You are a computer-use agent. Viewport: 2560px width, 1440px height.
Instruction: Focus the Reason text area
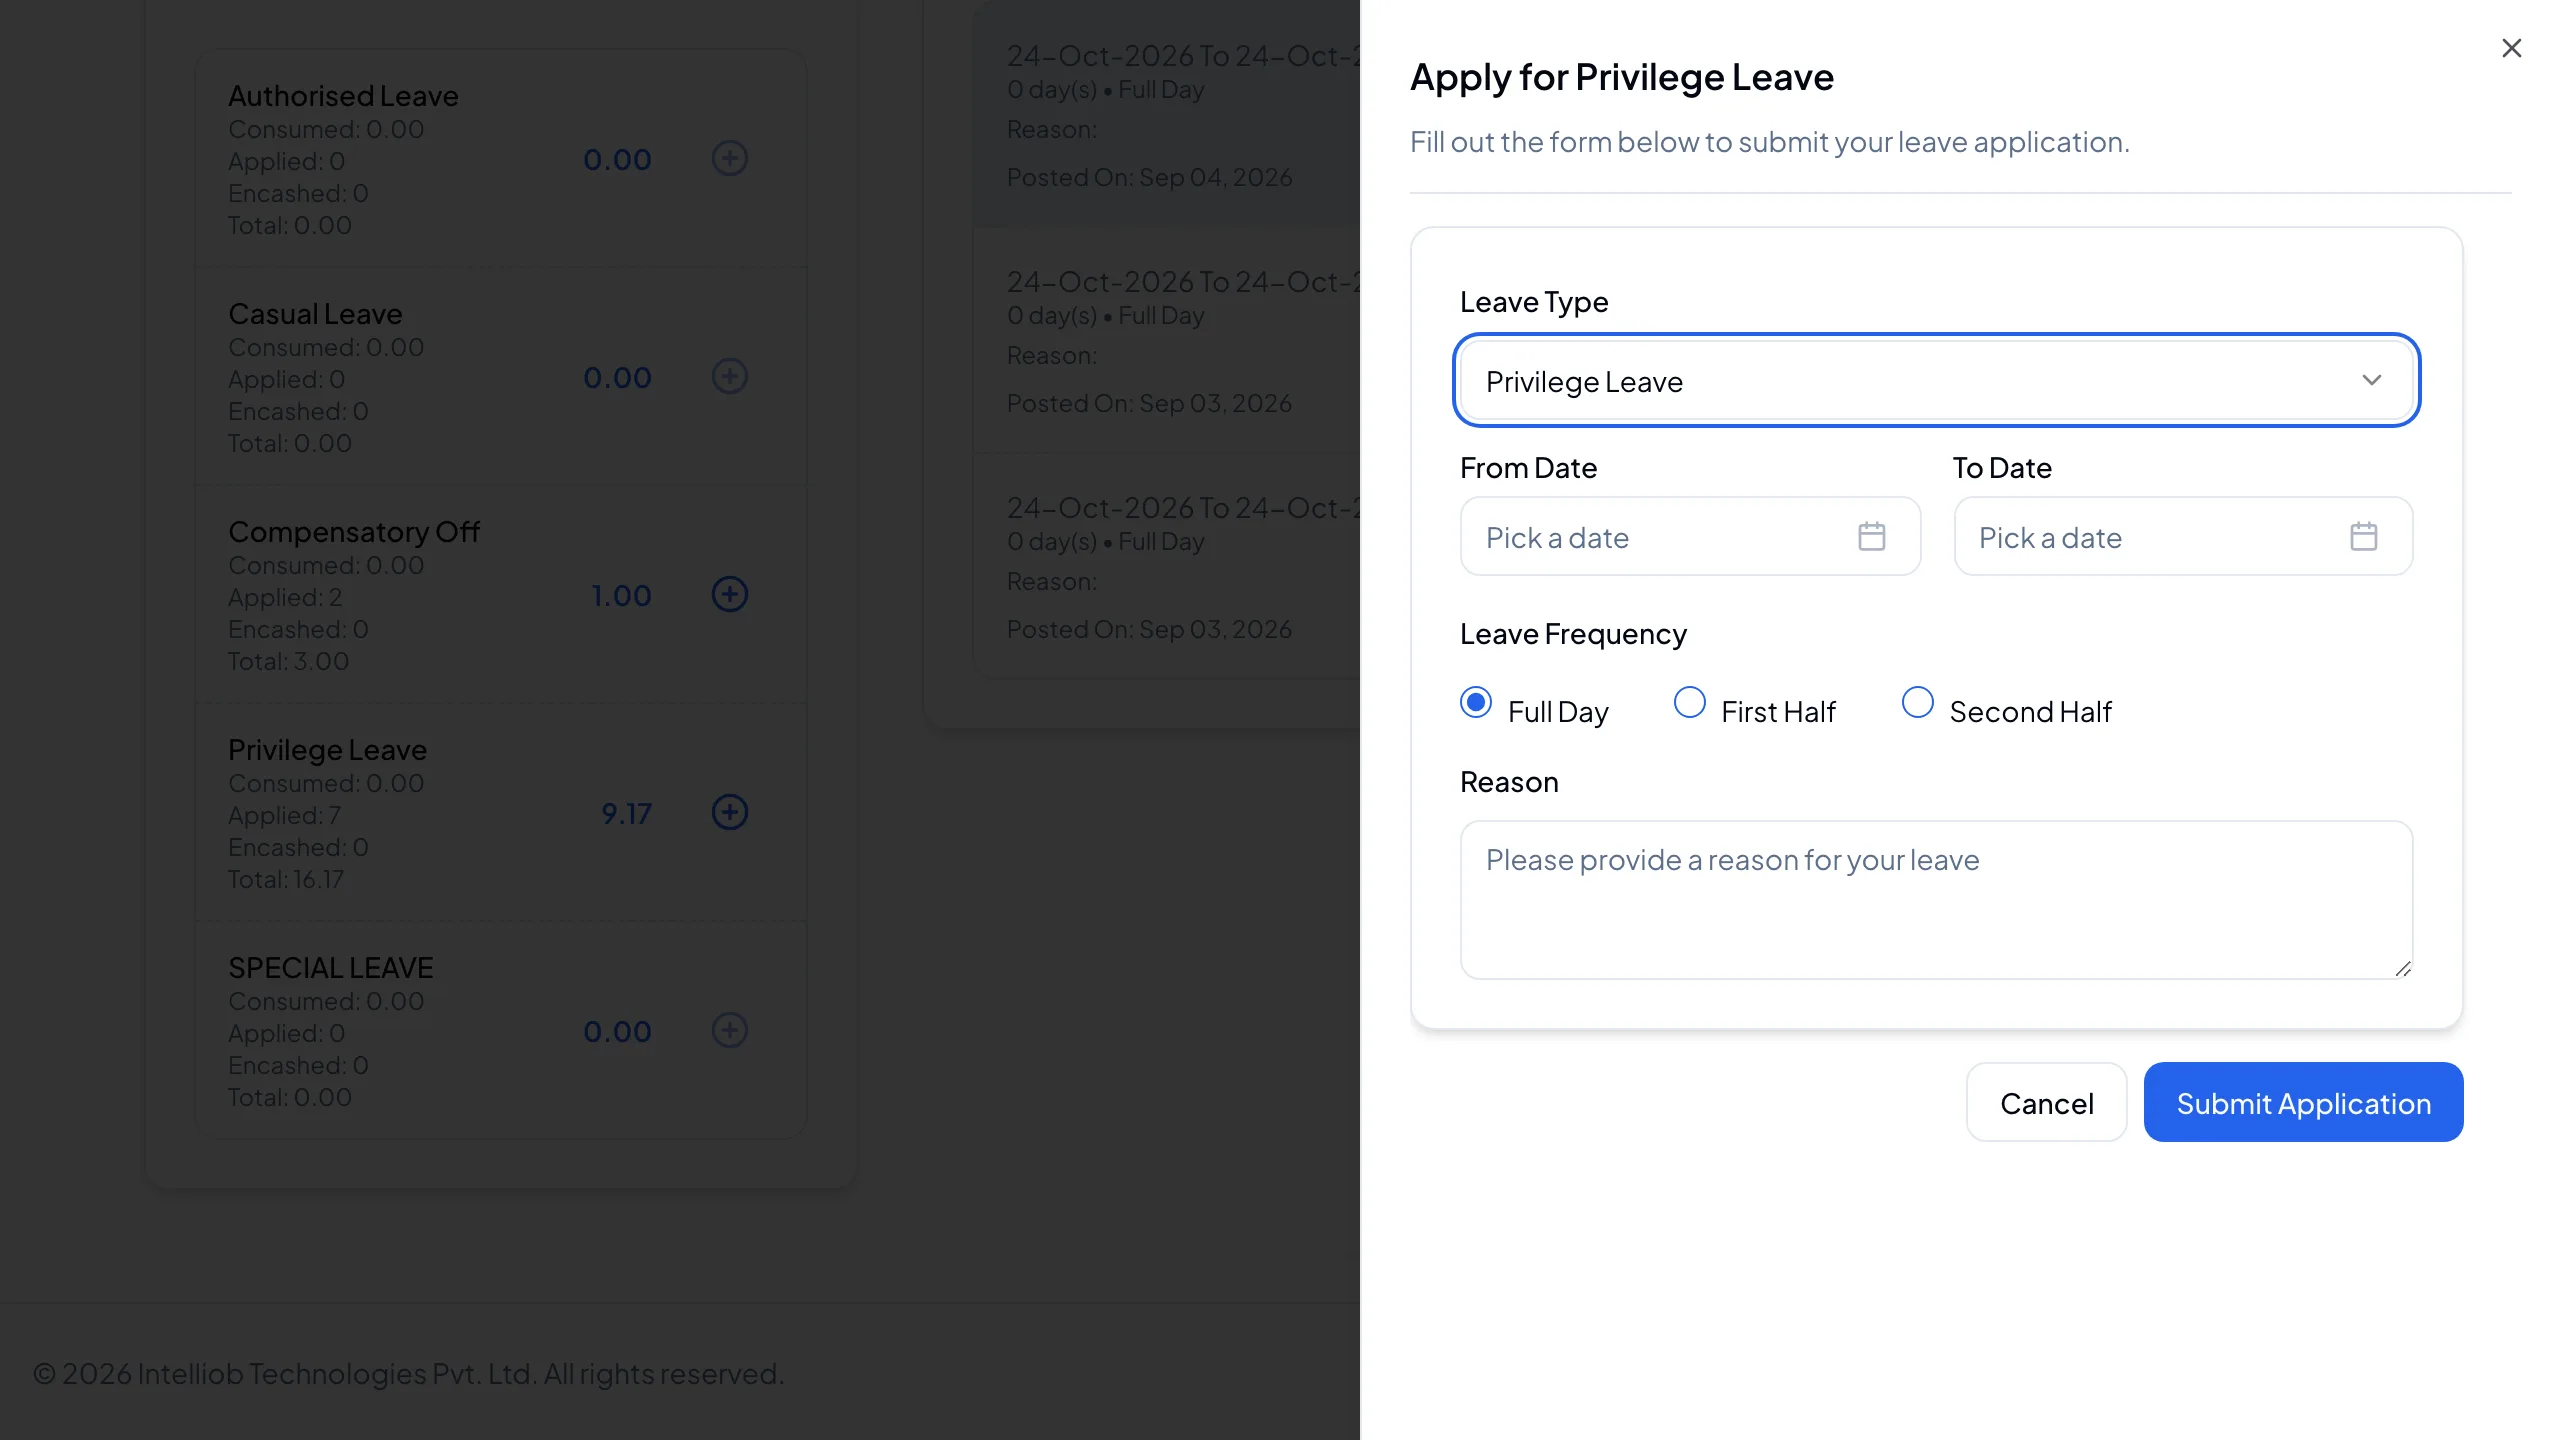pyautogui.click(x=1936, y=899)
